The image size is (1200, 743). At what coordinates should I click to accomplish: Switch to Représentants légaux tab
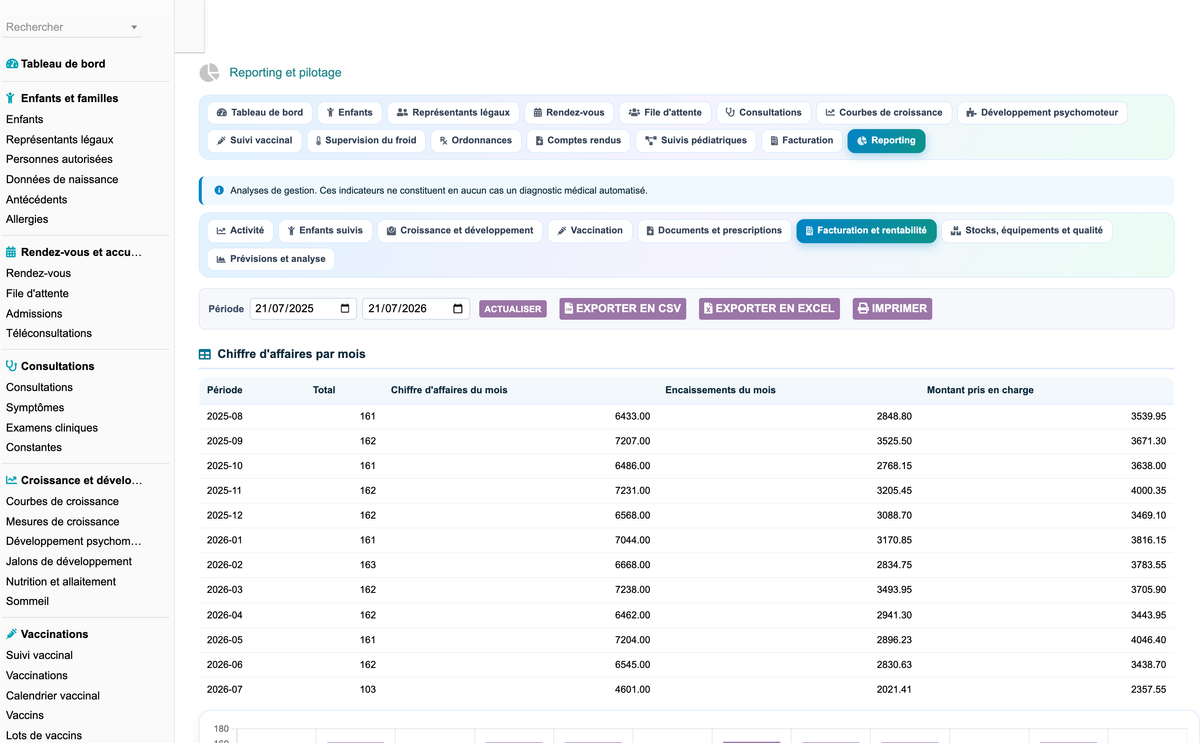[453, 113]
